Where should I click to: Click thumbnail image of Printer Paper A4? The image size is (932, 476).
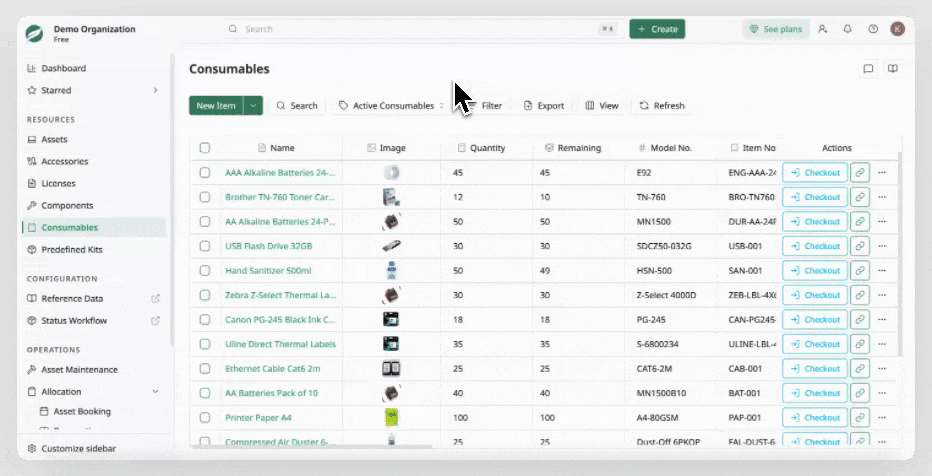tap(391, 417)
